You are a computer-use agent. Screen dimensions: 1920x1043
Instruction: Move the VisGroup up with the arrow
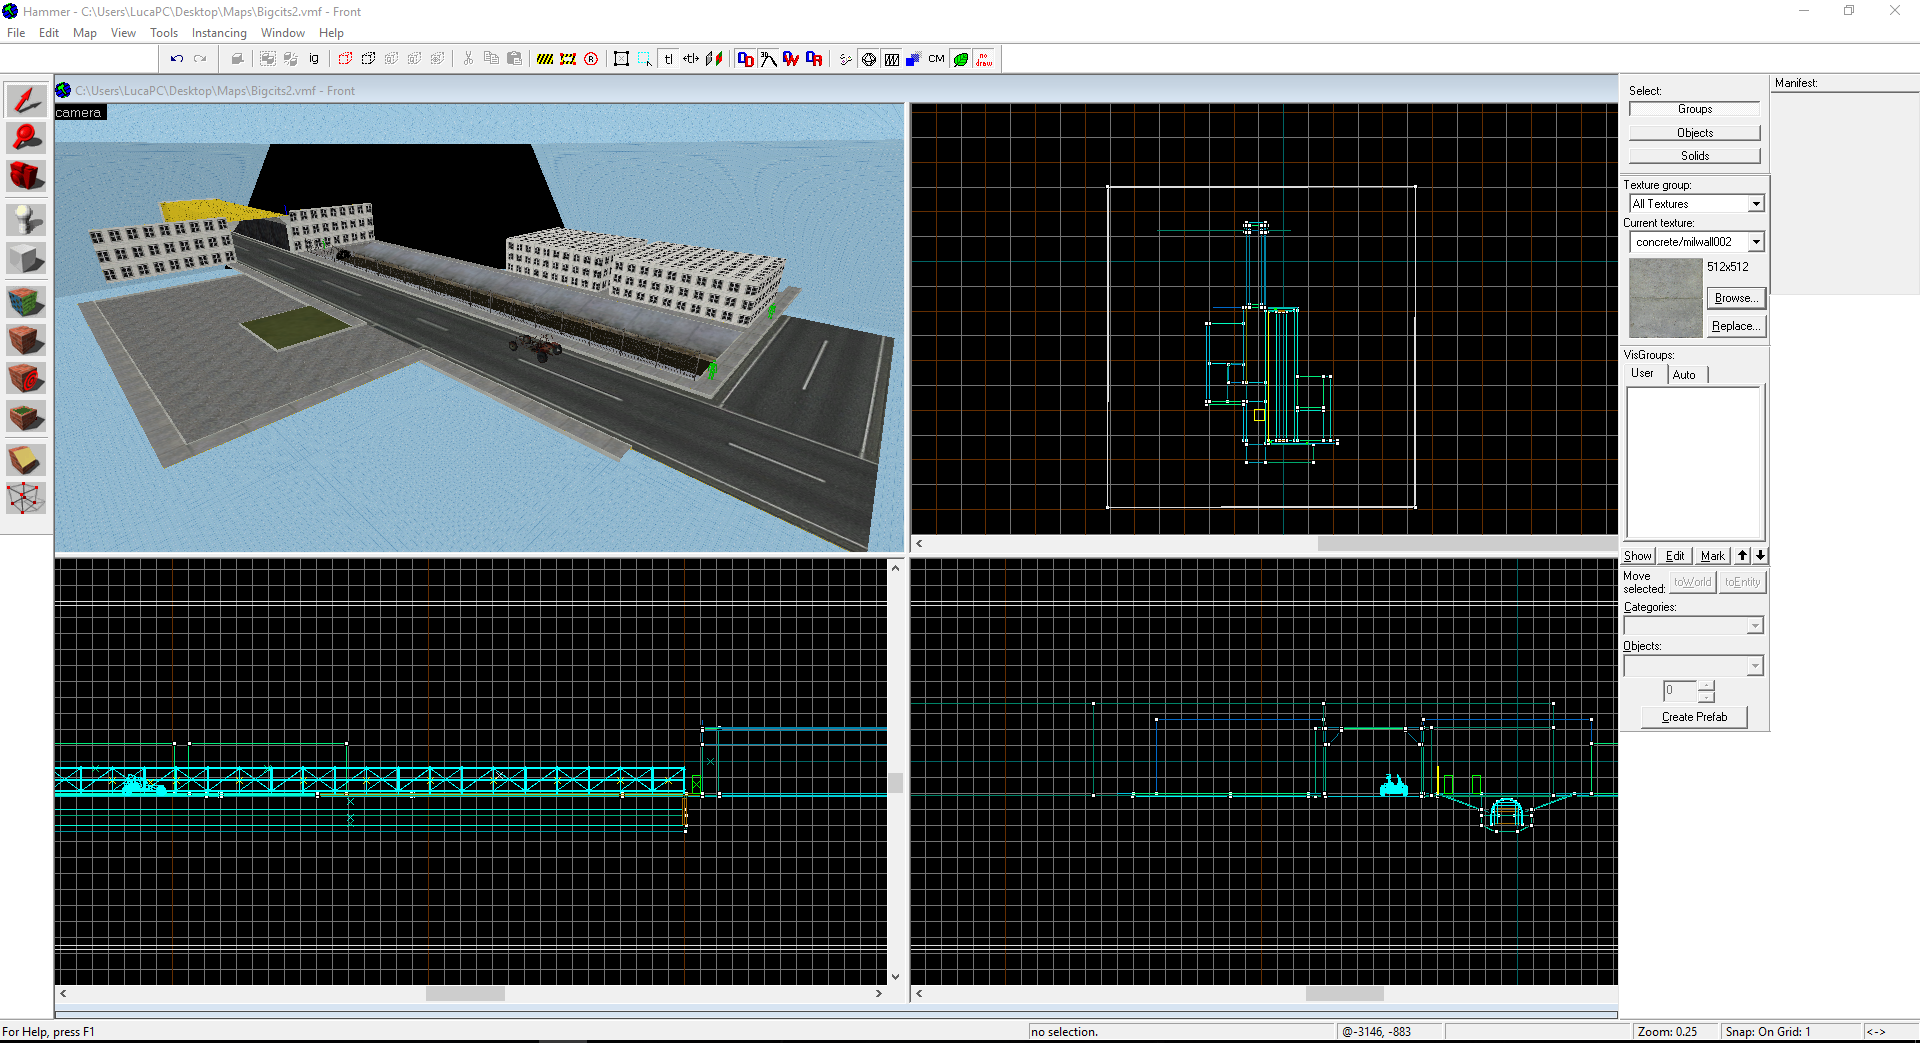(x=1742, y=556)
